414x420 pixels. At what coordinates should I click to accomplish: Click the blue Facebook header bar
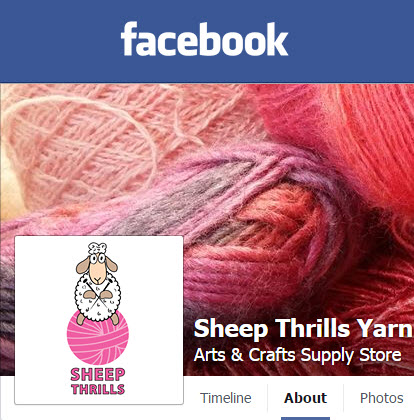207,41
